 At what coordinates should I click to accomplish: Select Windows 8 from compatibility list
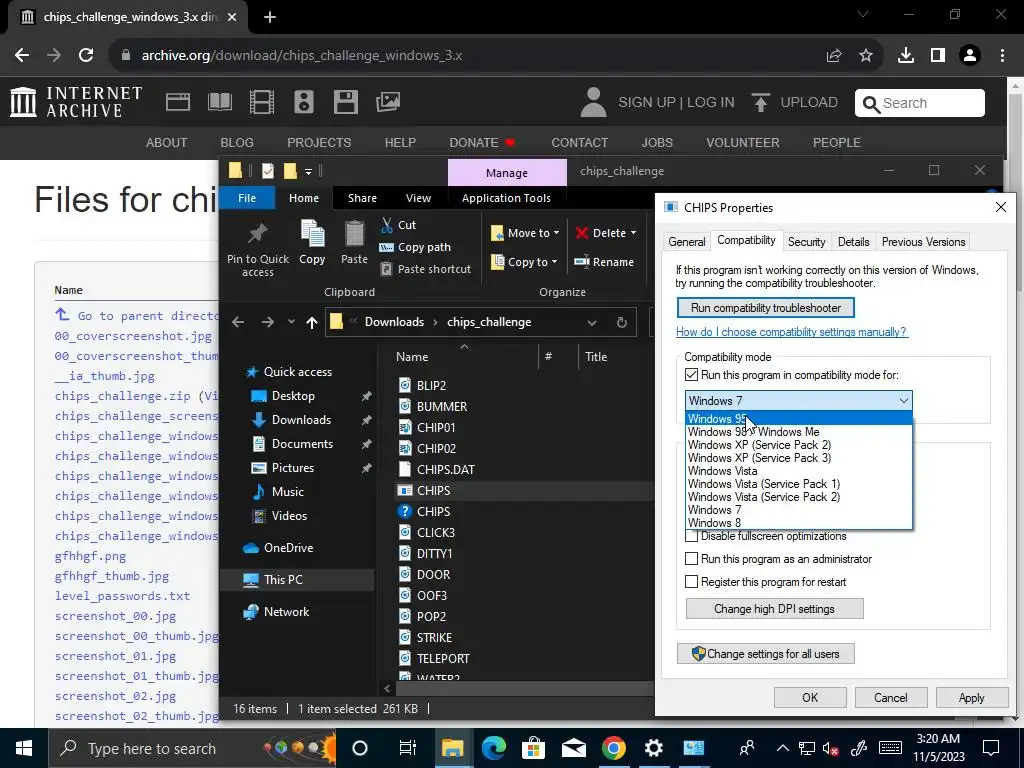[x=799, y=523]
